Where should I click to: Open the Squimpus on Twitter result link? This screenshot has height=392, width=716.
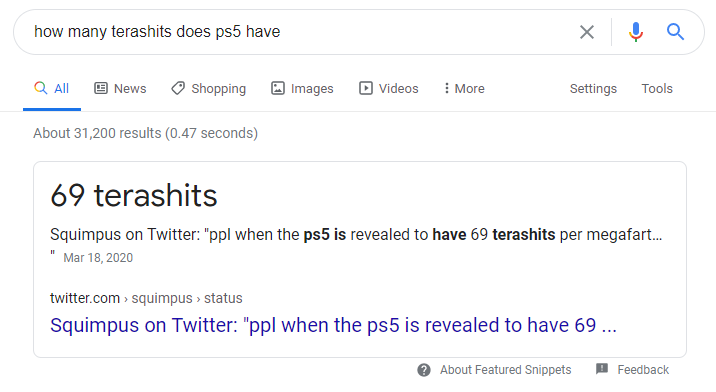(x=333, y=325)
